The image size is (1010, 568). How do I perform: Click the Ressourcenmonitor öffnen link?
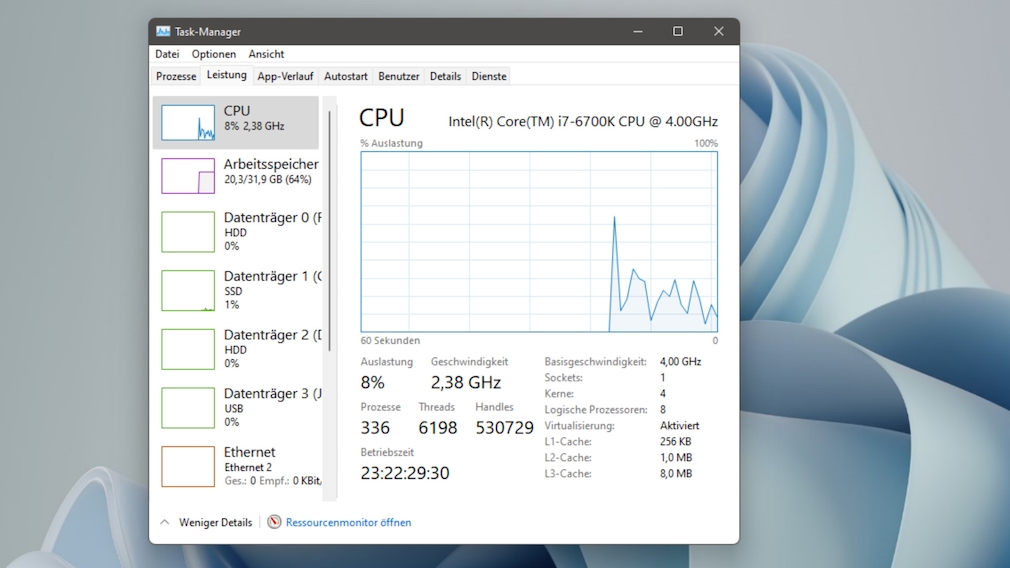(x=348, y=522)
